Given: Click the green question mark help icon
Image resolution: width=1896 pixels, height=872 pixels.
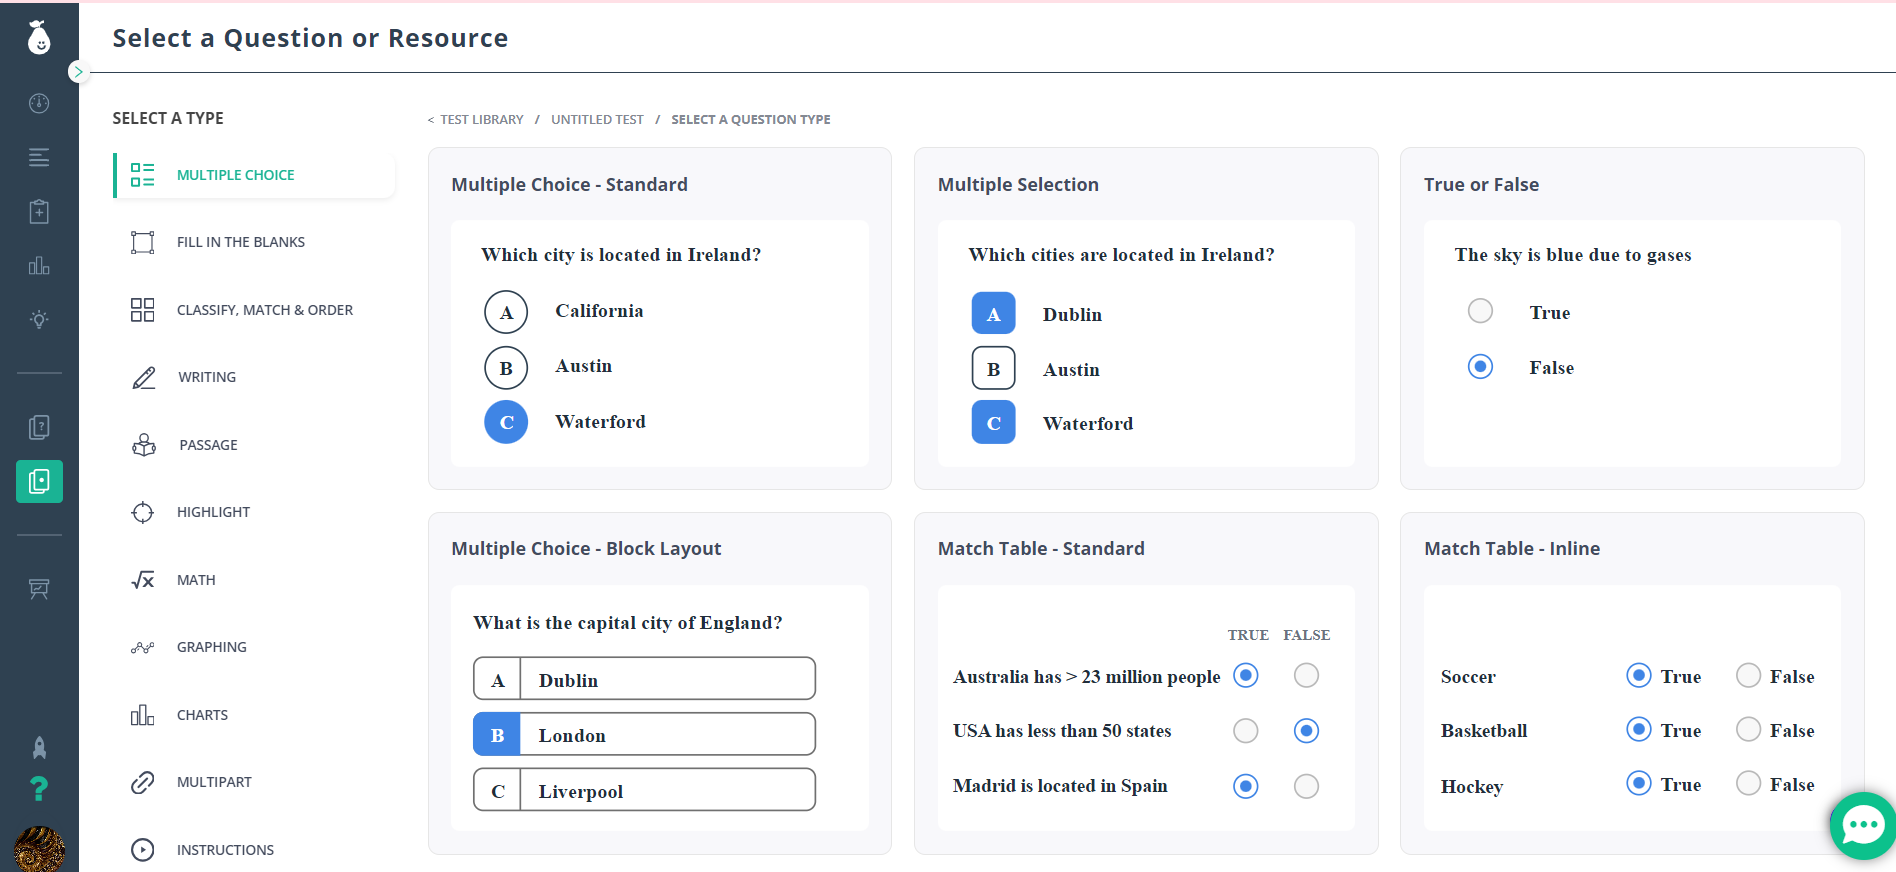Looking at the screenshot, I should 39,789.
